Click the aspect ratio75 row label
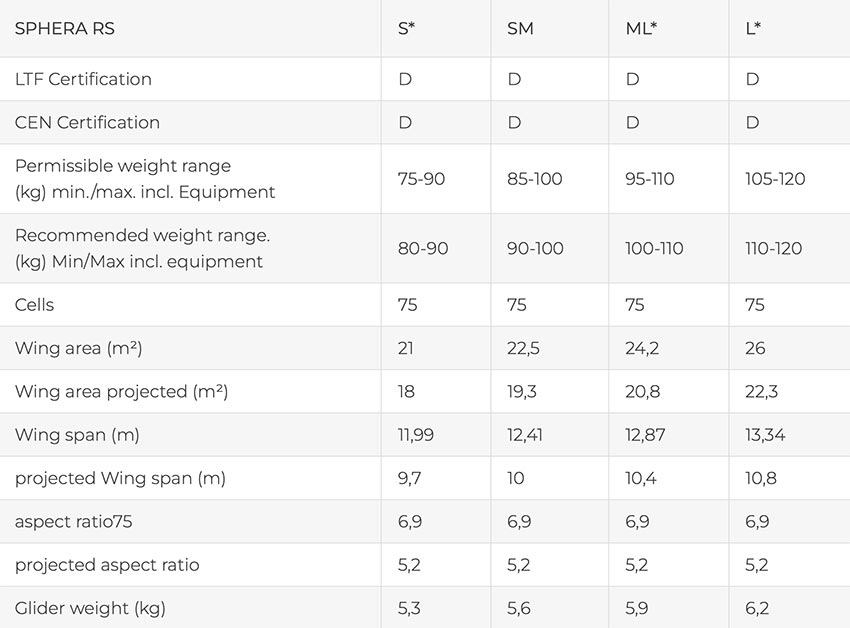This screenshot has height=628, width=850. (73, 522)
